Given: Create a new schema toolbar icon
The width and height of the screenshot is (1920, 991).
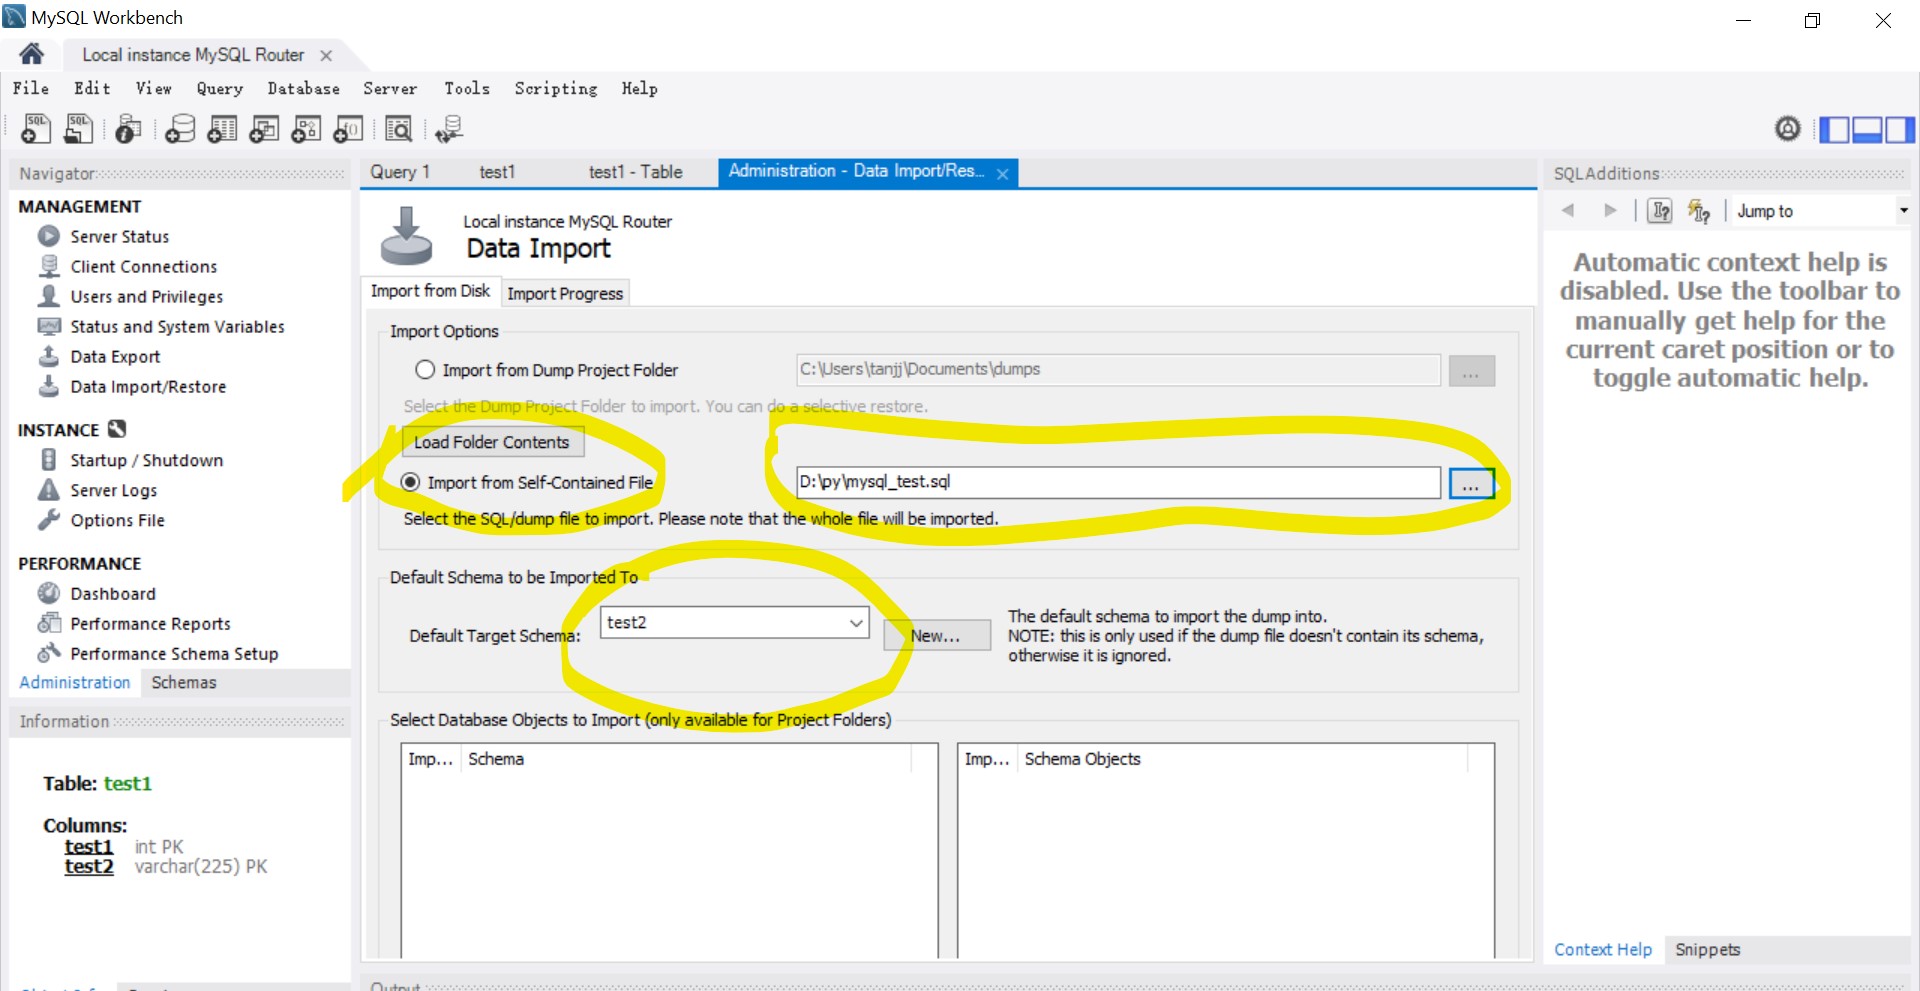Looking at the screenshot, I should (x=180, y=129).
